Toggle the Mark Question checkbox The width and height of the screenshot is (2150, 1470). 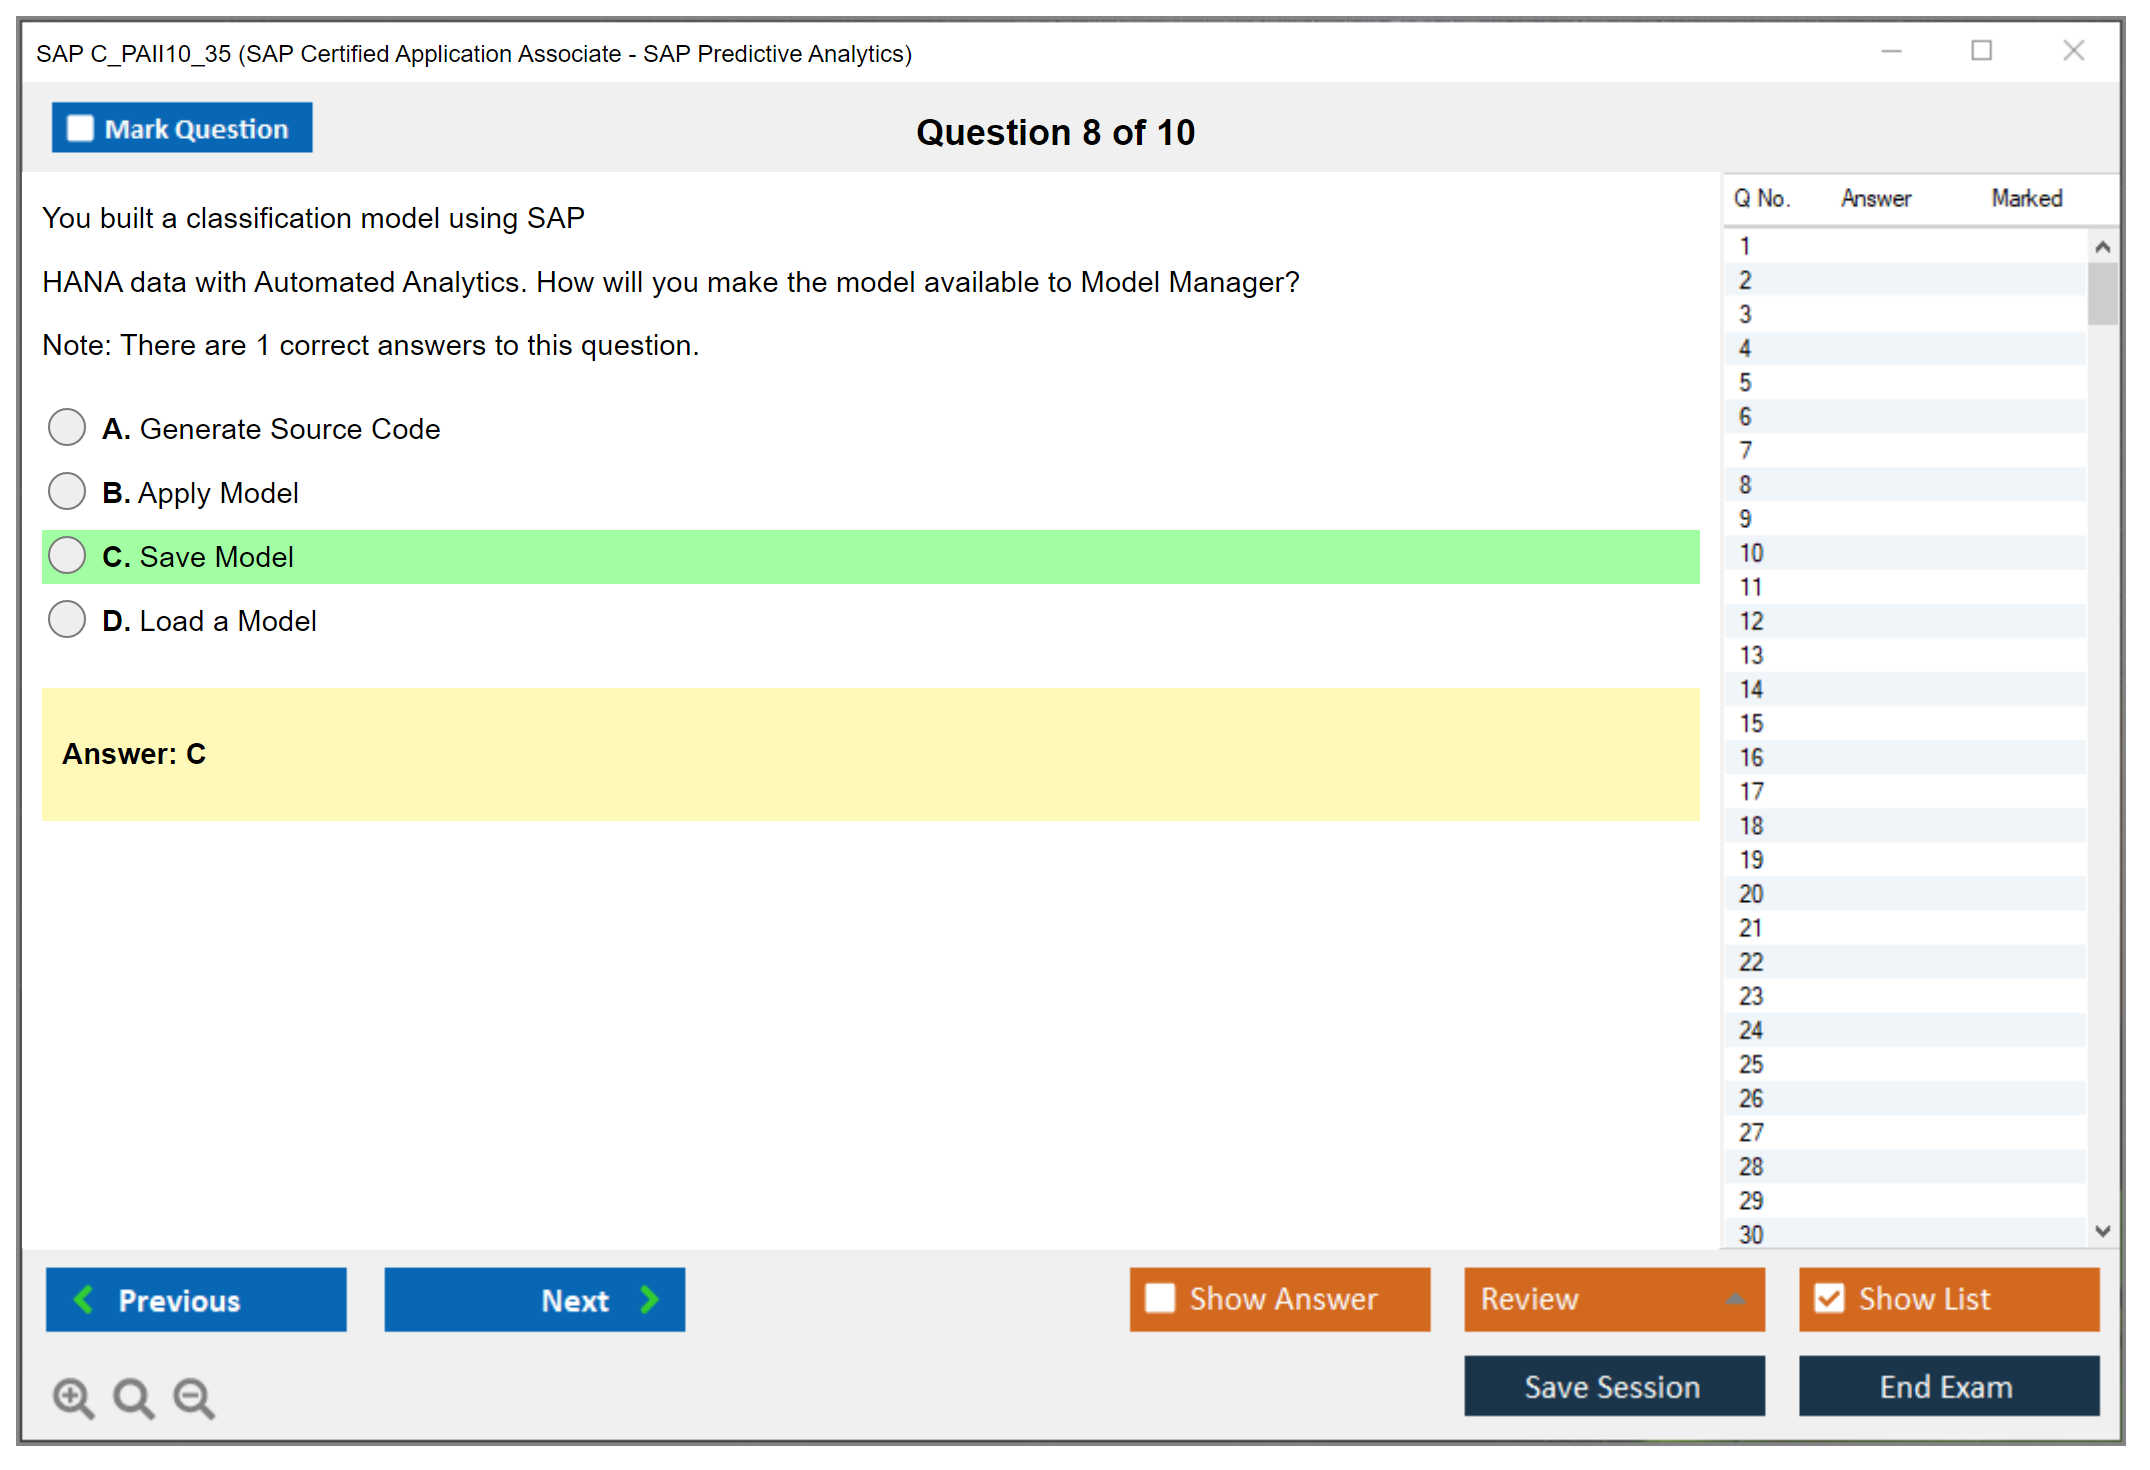point(80,128)
